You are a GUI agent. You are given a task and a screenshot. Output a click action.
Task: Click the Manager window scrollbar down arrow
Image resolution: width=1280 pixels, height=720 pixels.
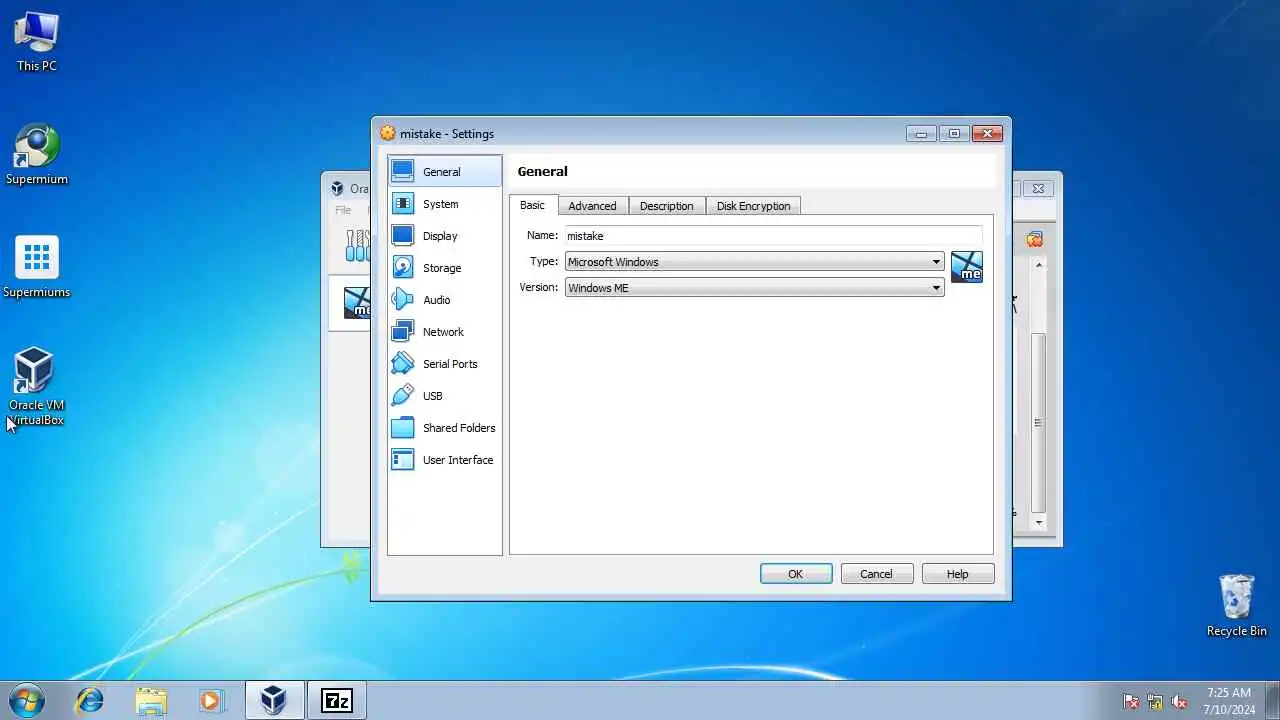pos(1039,522)
